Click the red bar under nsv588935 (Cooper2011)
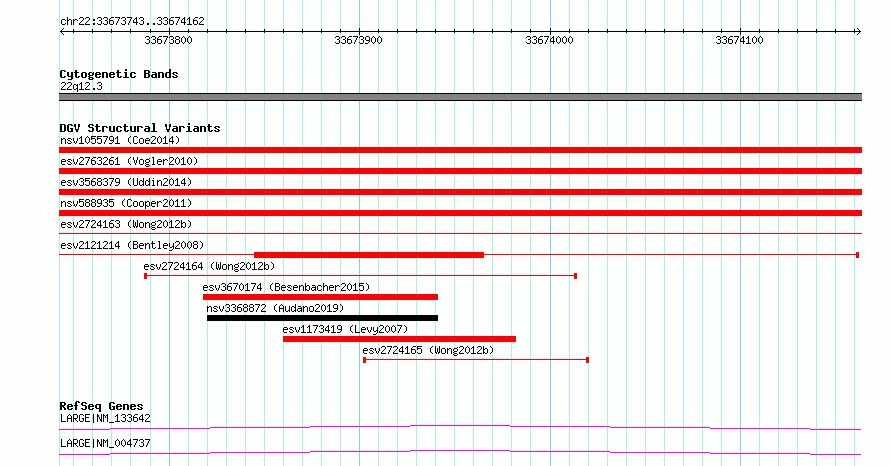This screenshot has height=466, width=890. click(460, 213)
